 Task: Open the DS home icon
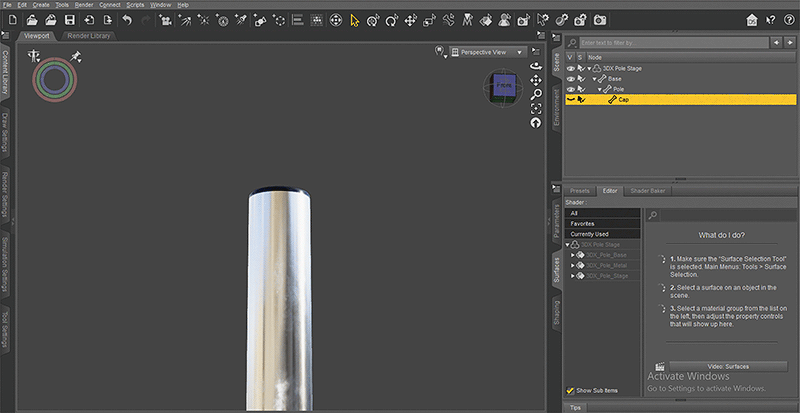click(751, 20)
